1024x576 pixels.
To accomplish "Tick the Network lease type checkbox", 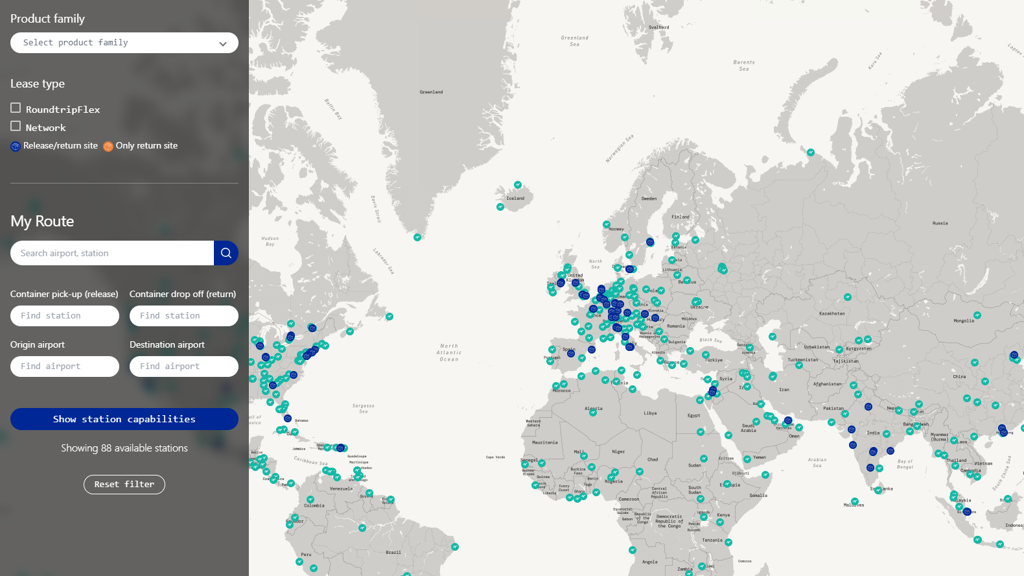I will tap(16, 127).
